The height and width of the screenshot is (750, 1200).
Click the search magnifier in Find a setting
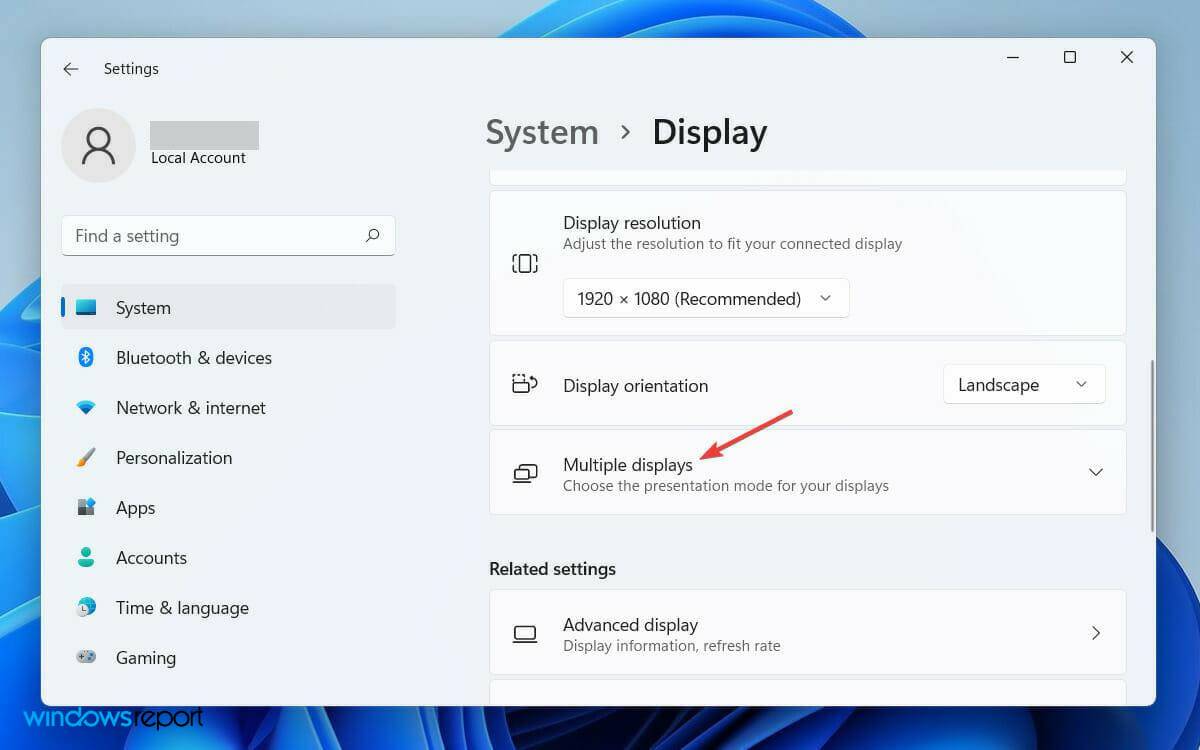371,235
